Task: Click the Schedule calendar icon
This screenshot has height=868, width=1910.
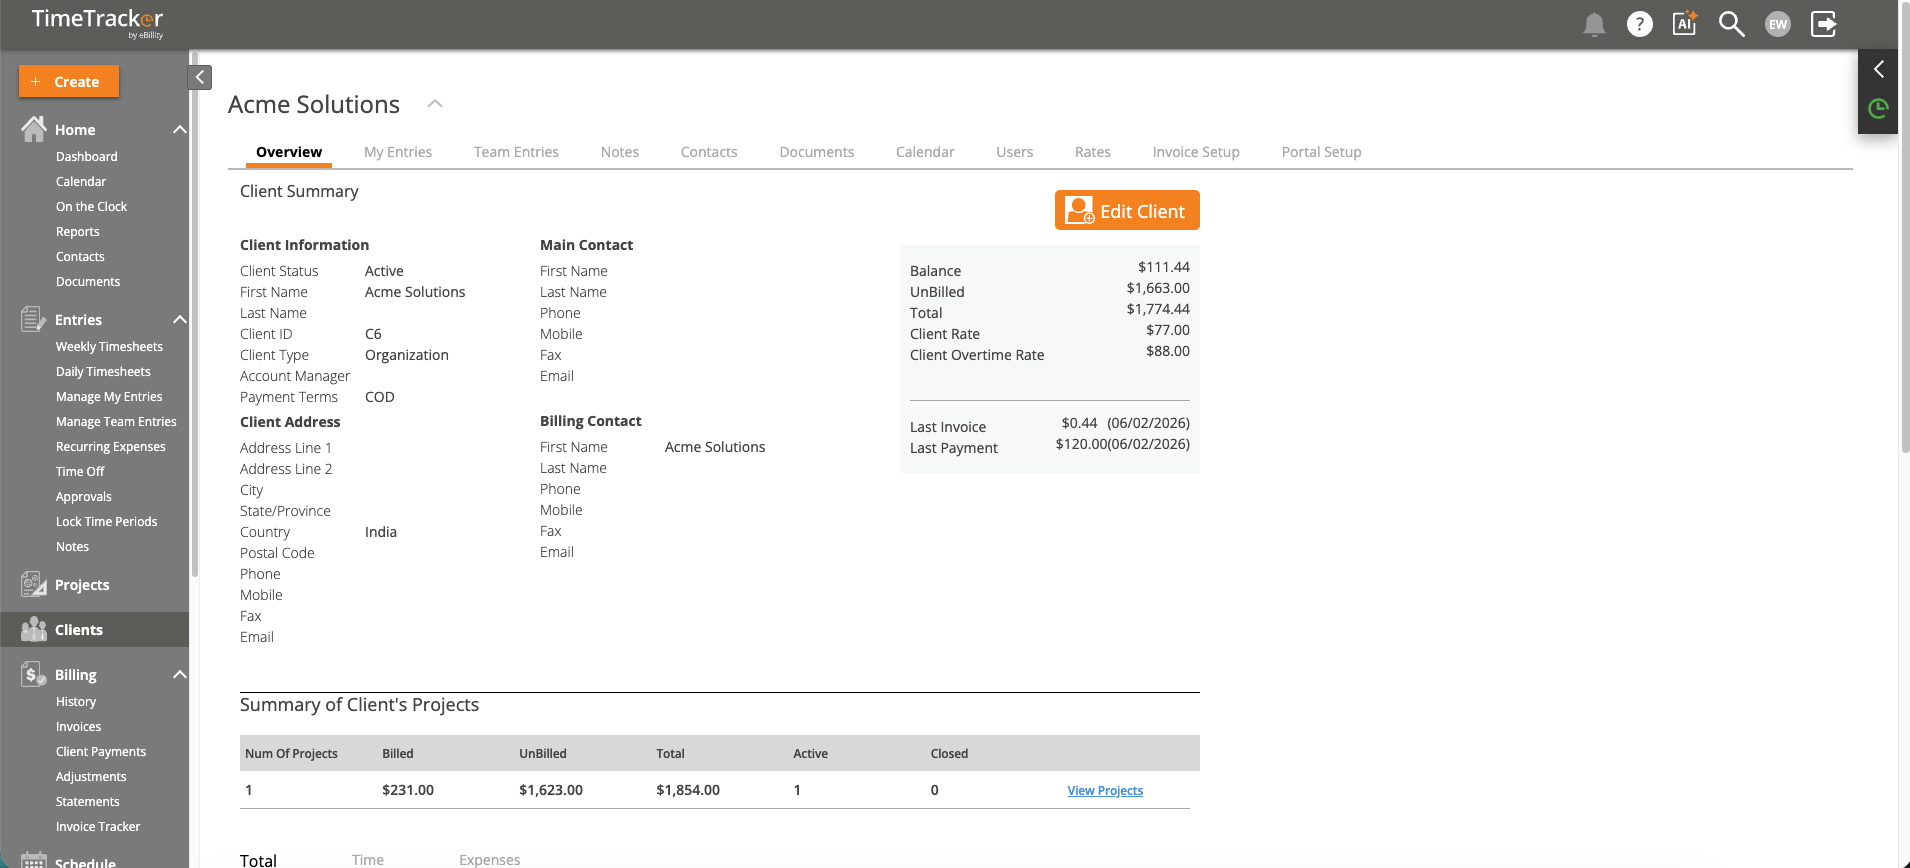Action: [33, 860]
